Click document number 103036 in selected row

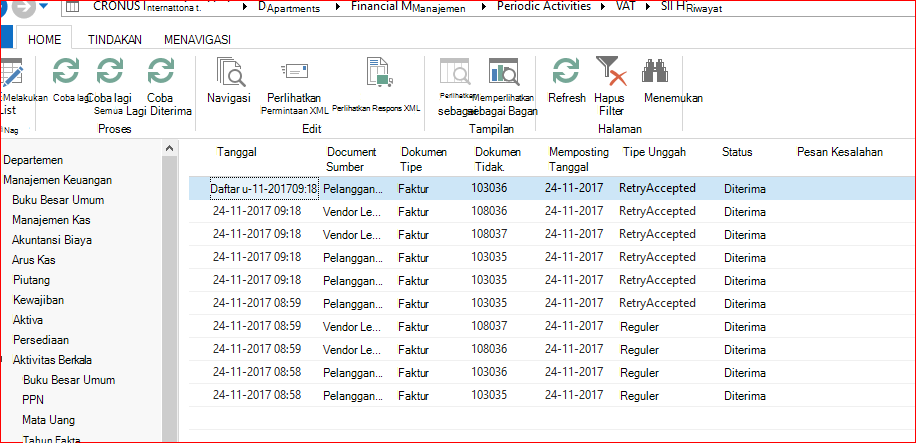489,188
